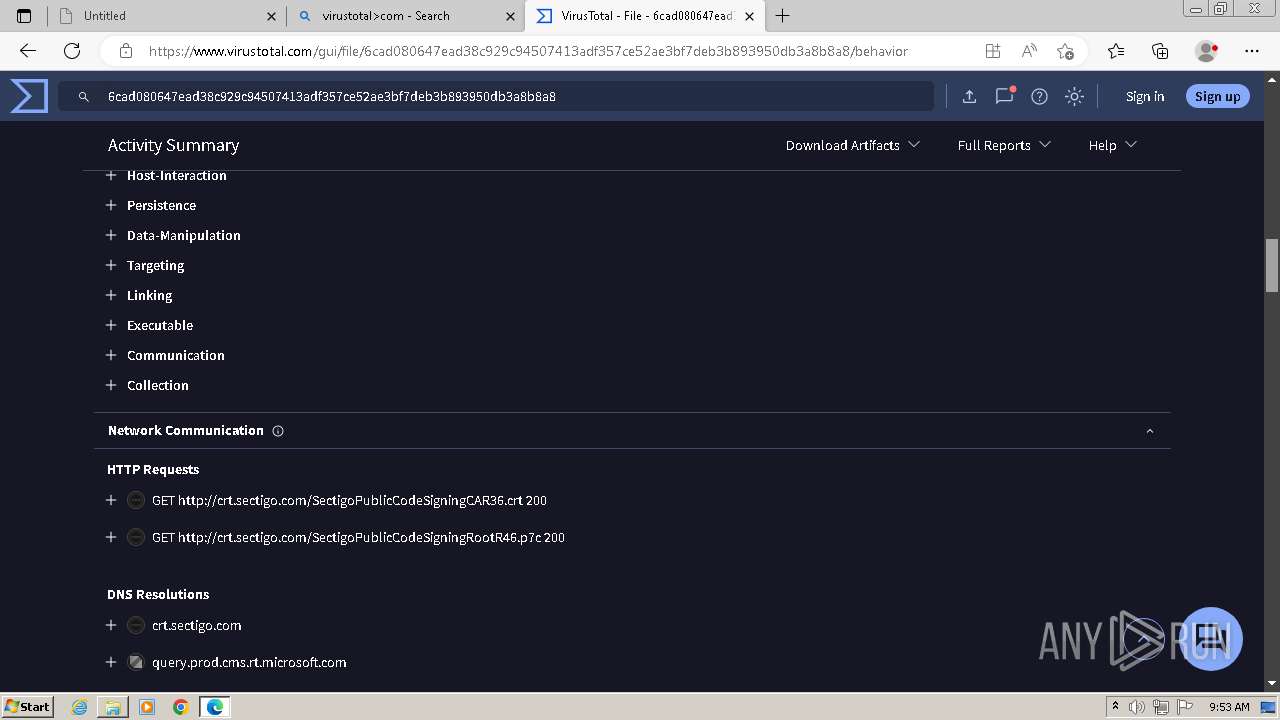Expand the Collection section
This screenshot has width=1280, height=720.
tap(111, 385)
